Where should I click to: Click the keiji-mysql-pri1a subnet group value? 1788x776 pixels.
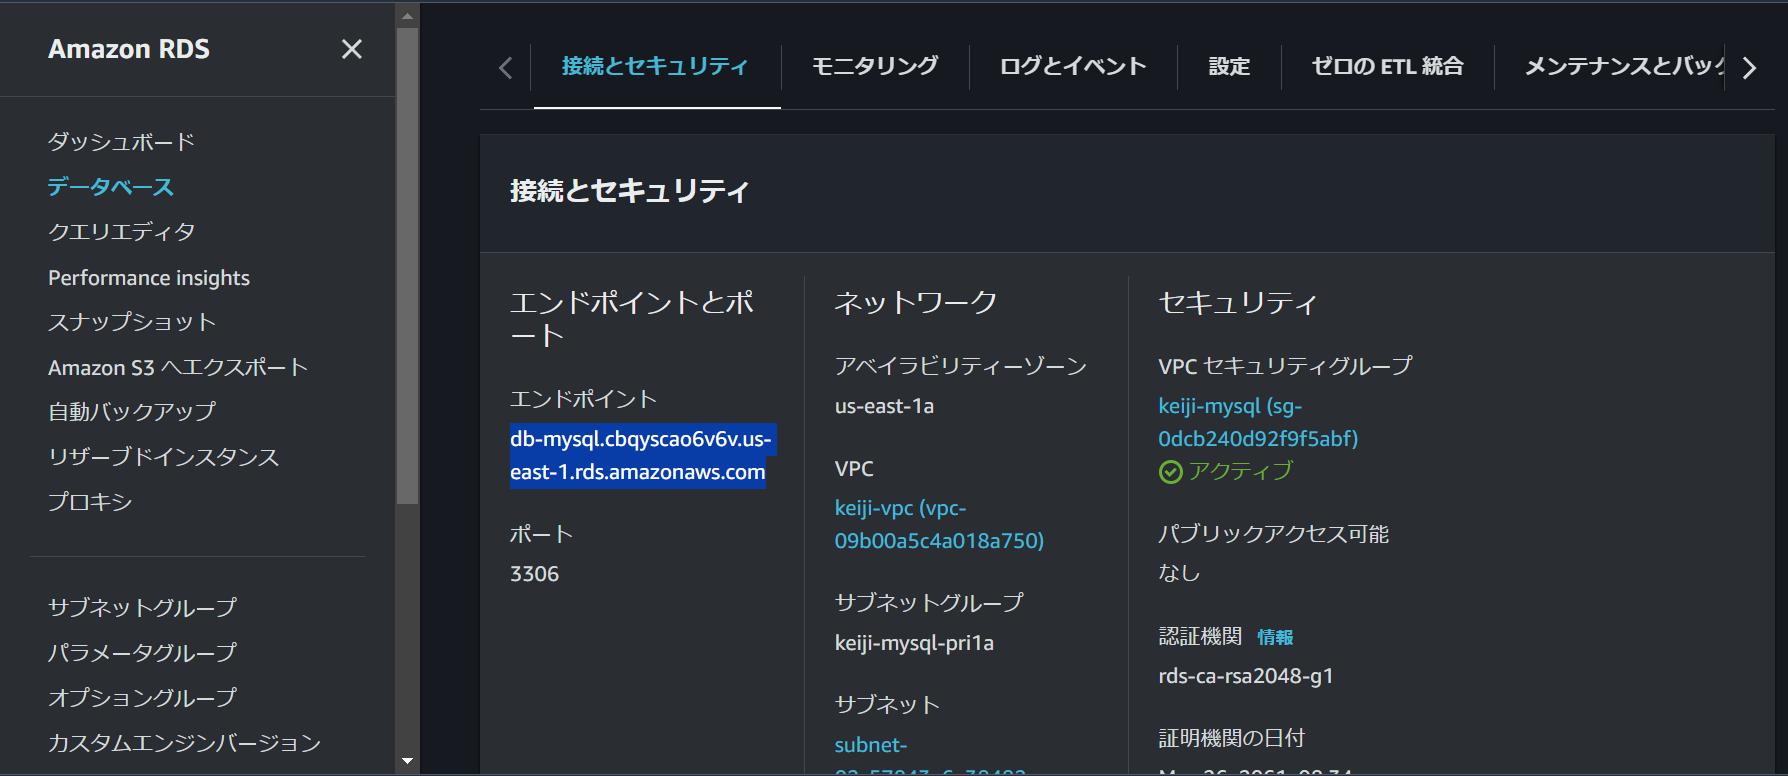(914, 643)
